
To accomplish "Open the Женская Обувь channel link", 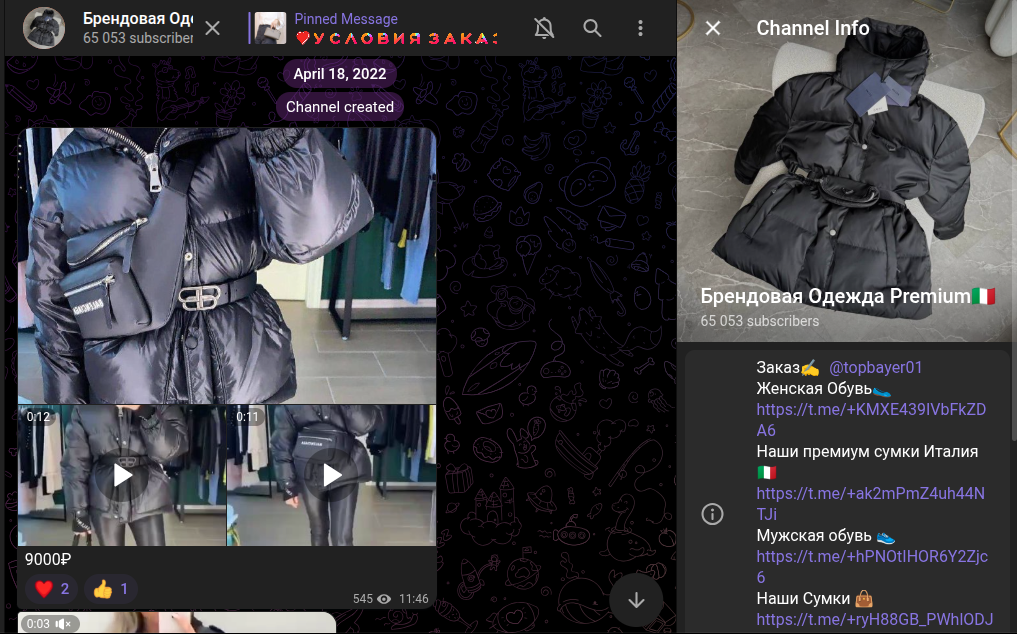I will point(870,419).
